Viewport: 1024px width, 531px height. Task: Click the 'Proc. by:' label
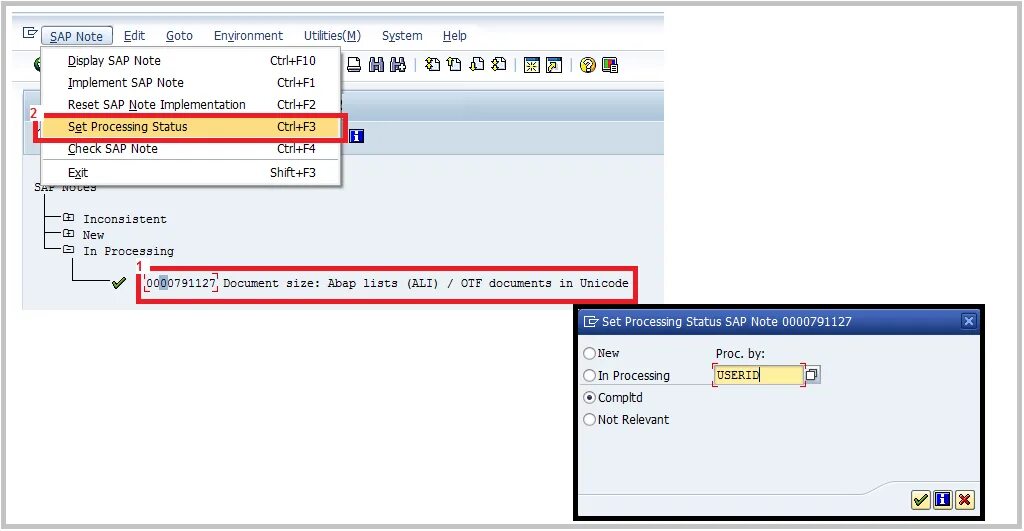pos(740,354)
